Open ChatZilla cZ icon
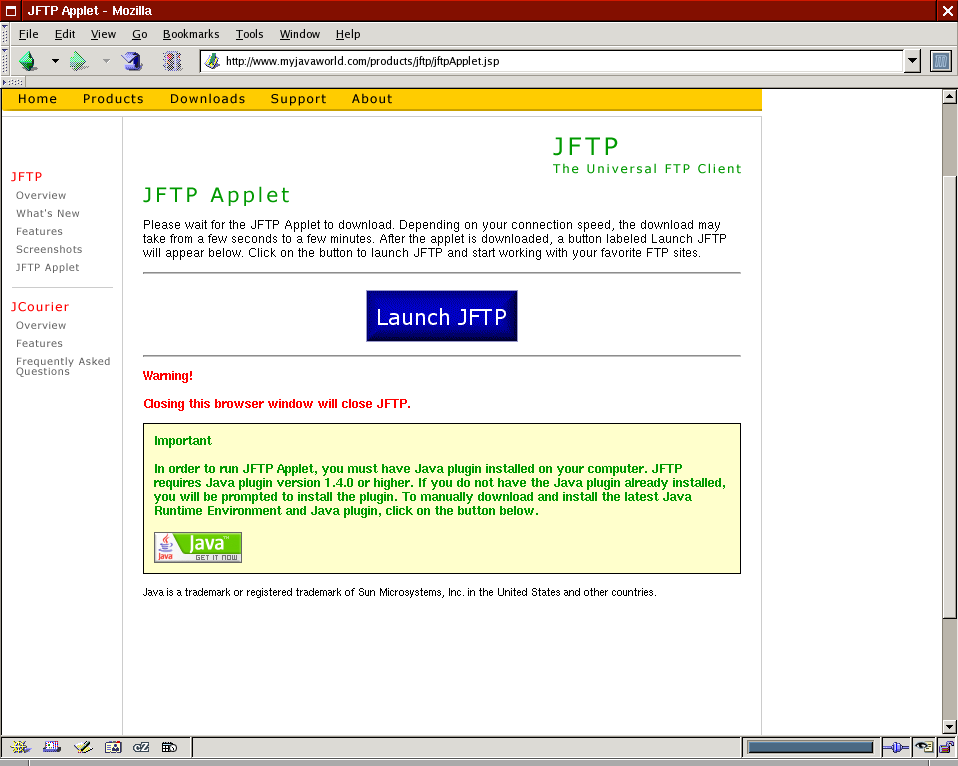The height and width of the screenshot is (766, 958). coord(141,747)
